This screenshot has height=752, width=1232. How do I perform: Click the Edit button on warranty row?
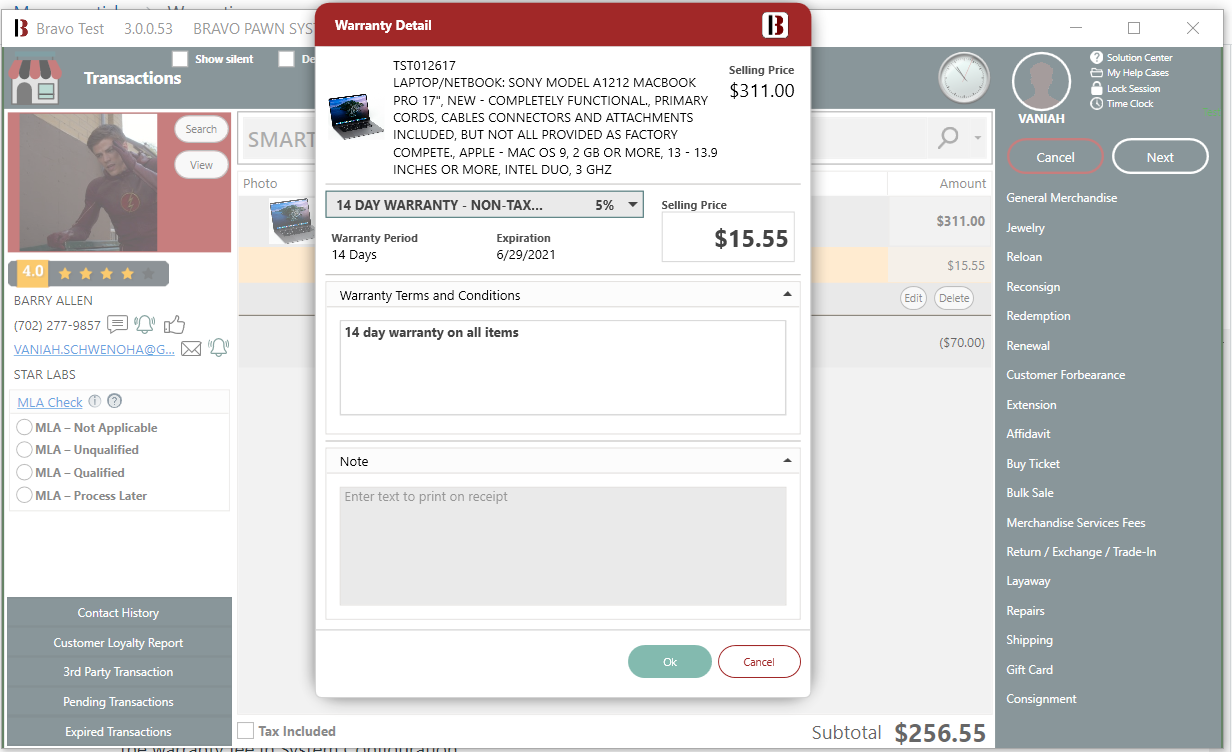(913, 298)
